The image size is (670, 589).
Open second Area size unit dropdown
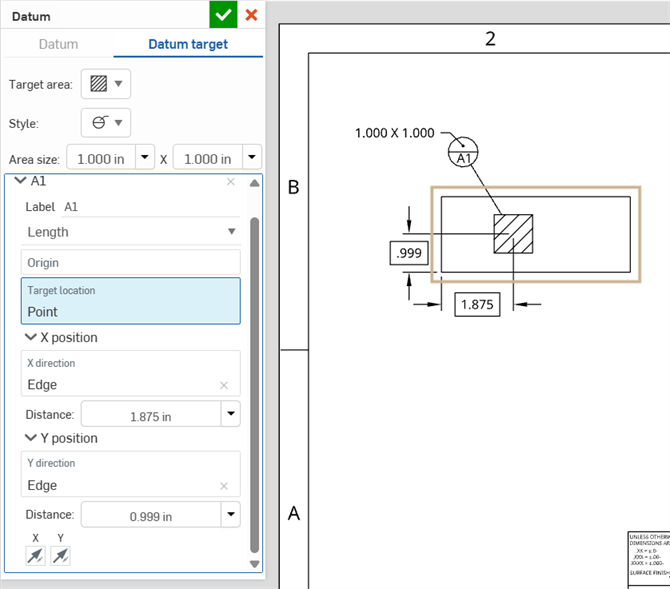pos(251,158)
